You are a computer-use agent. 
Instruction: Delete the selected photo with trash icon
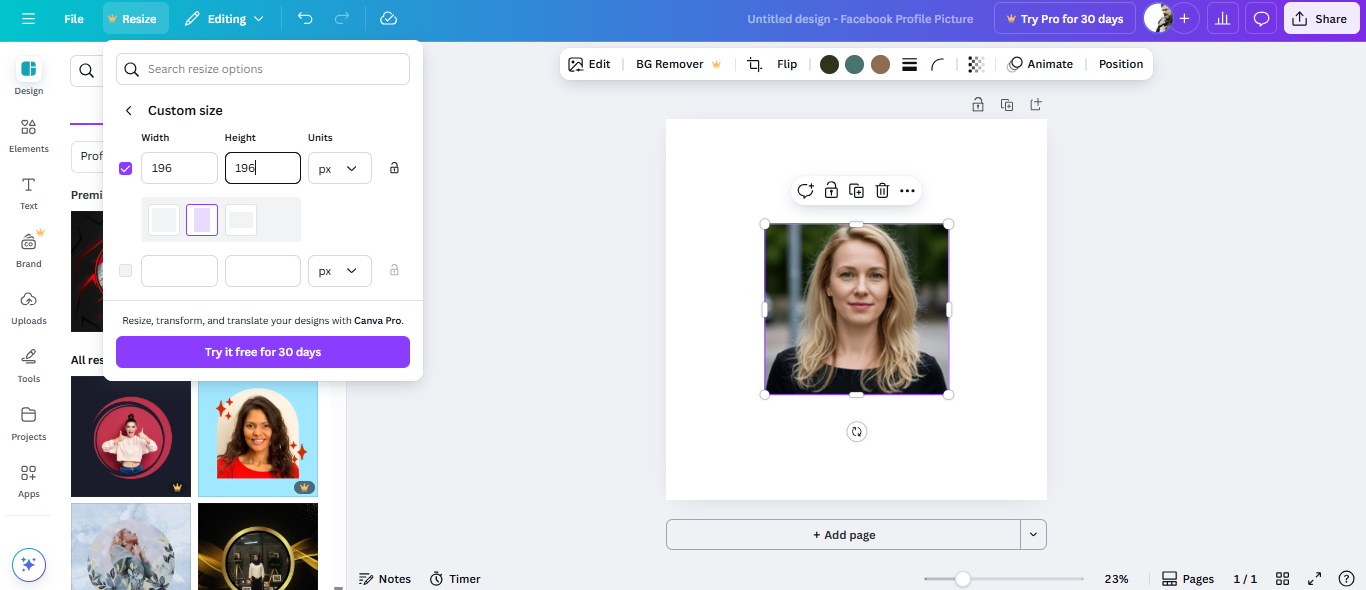[x=882, y=191]
